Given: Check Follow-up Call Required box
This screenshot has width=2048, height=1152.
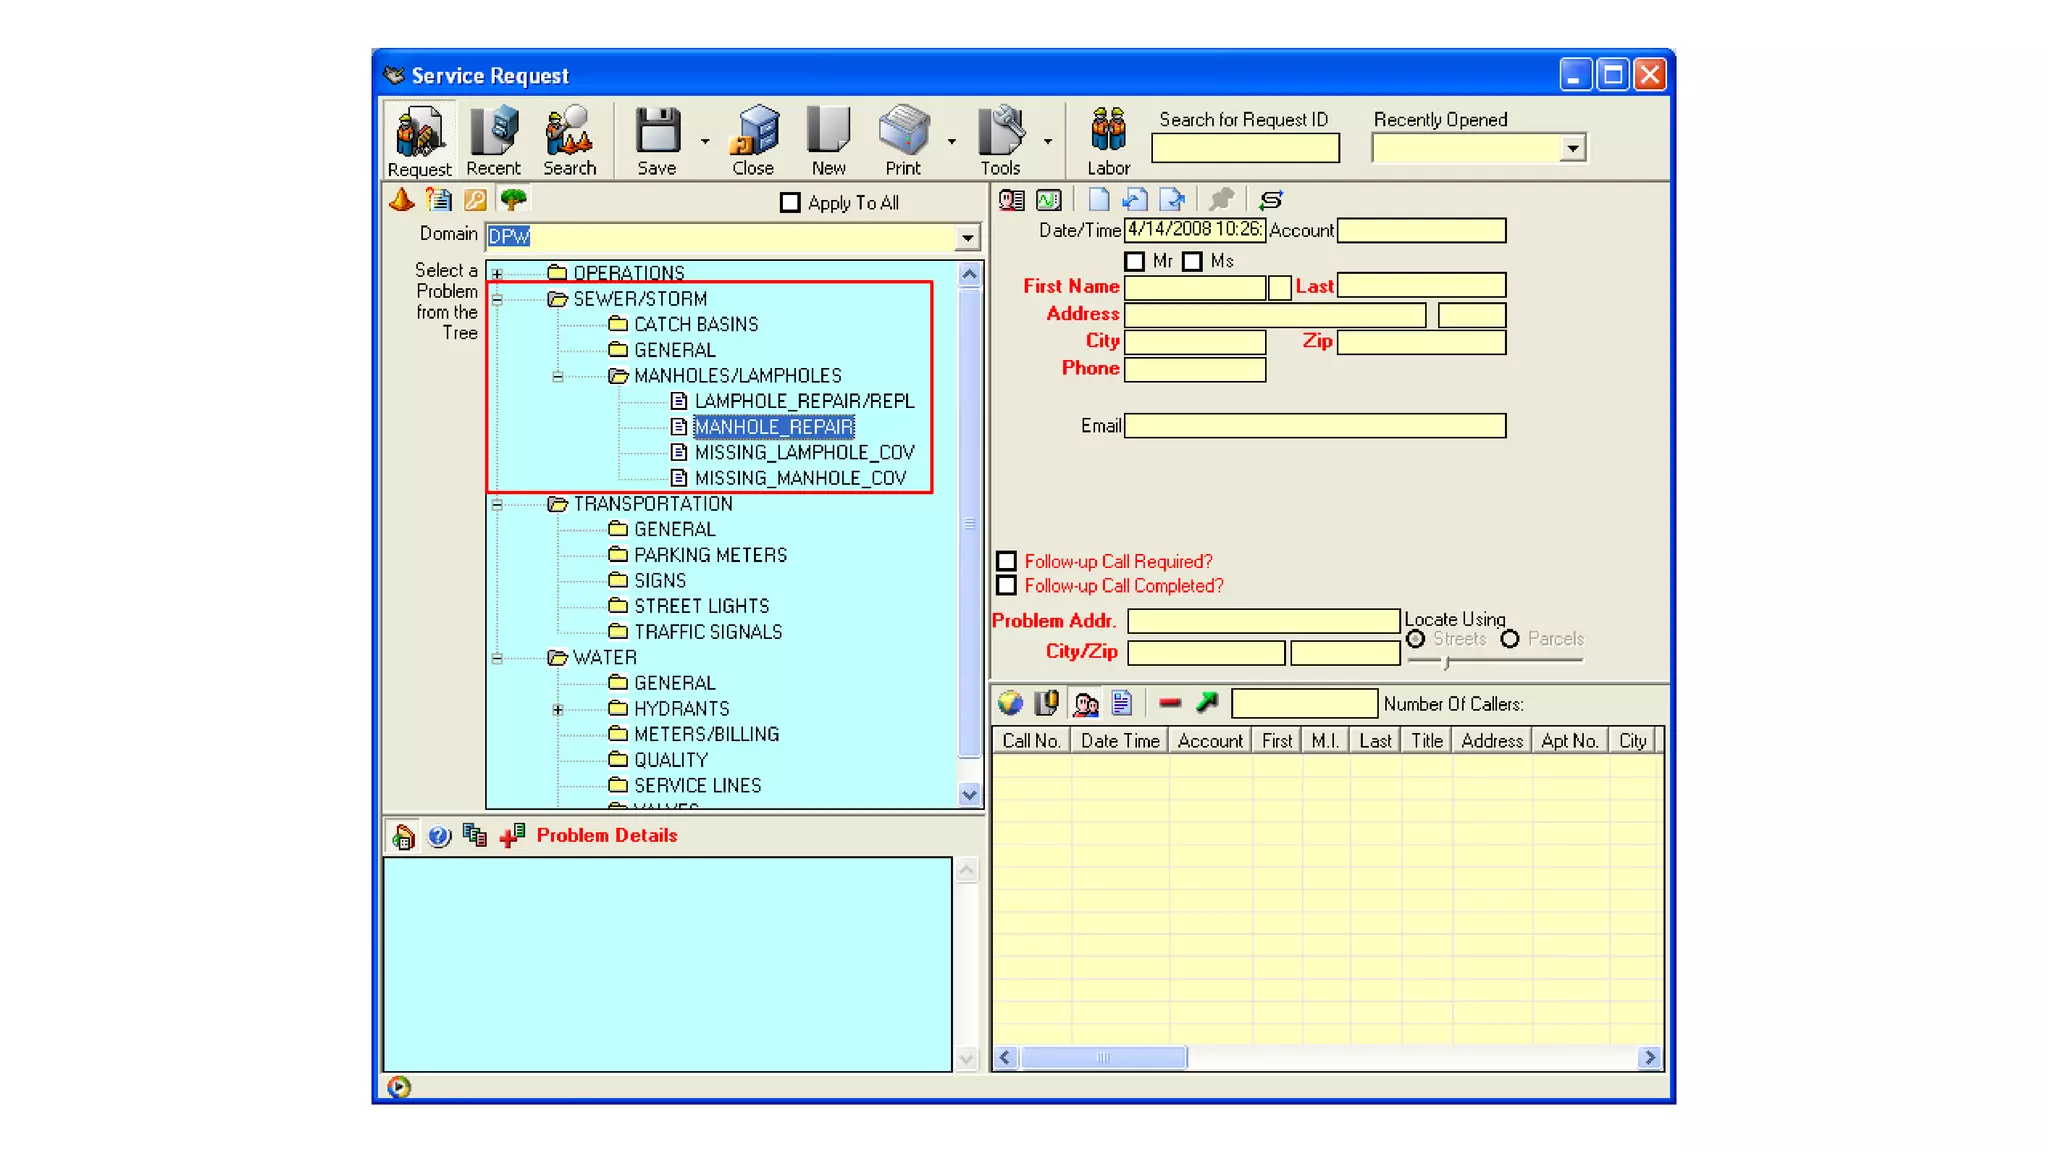Looking at the screenshot, I should [1006, 562].
